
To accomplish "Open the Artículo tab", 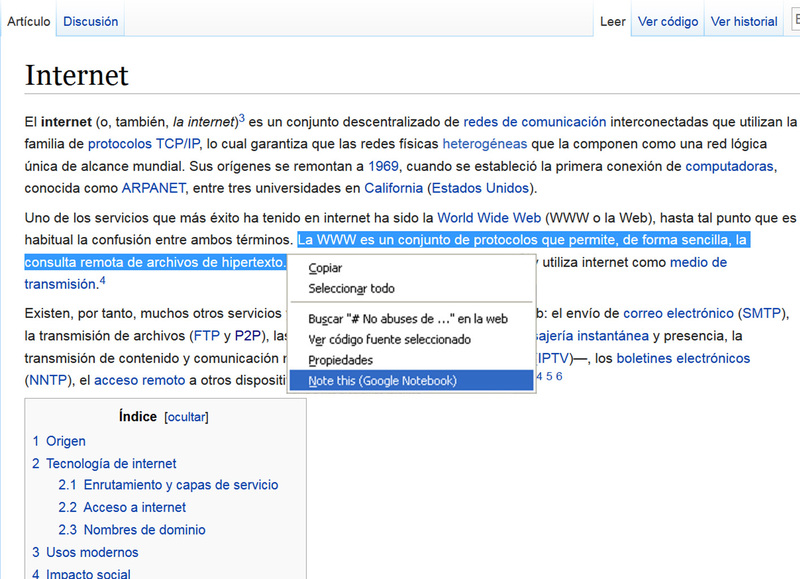I will [29, 21].
